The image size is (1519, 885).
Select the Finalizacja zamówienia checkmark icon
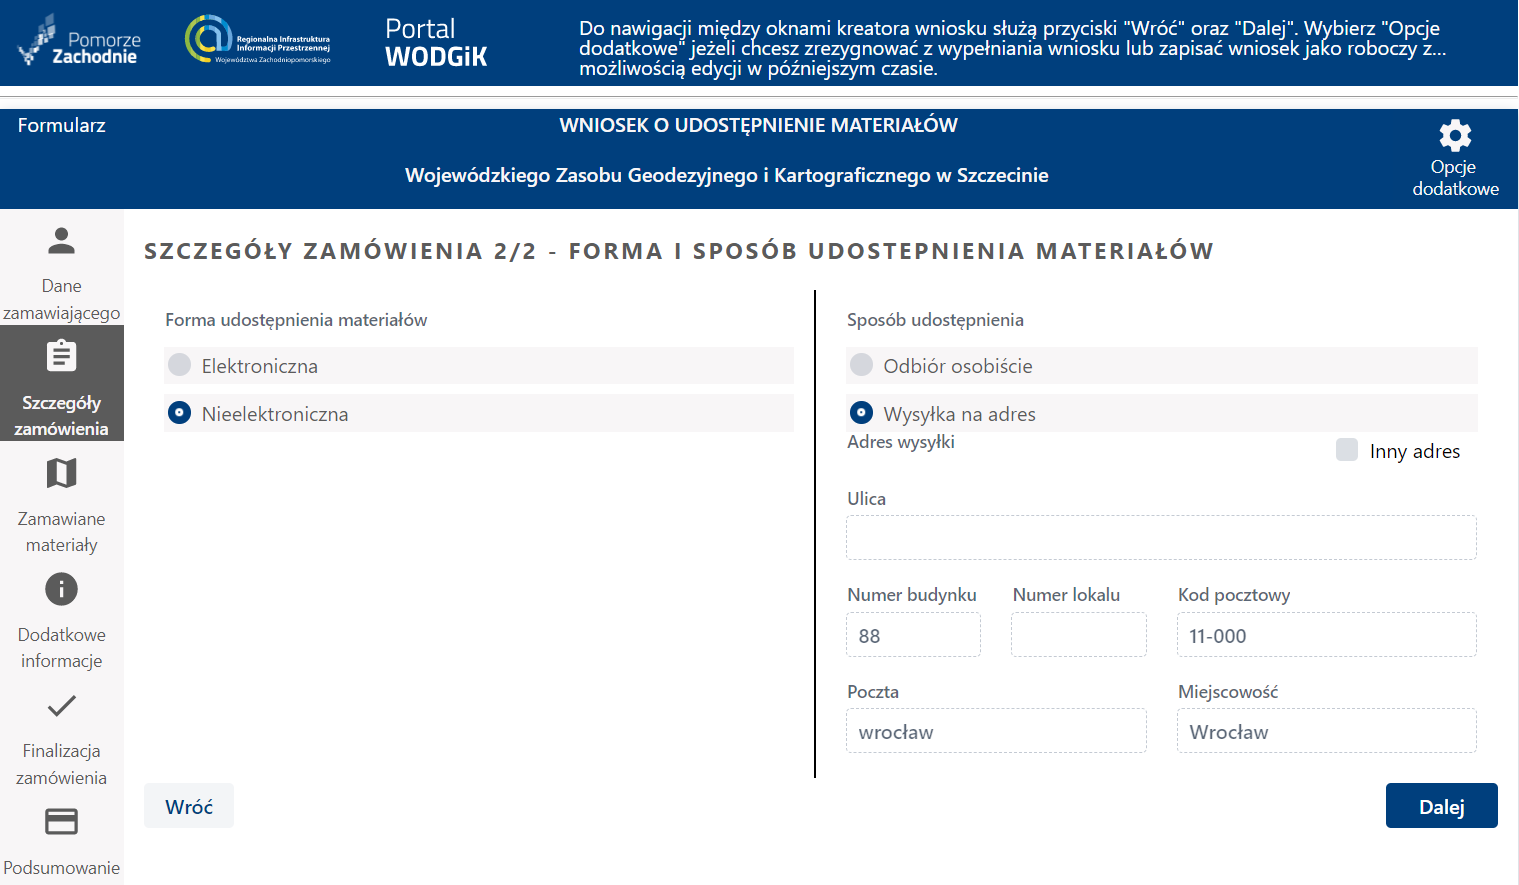(x=61, y=706)
